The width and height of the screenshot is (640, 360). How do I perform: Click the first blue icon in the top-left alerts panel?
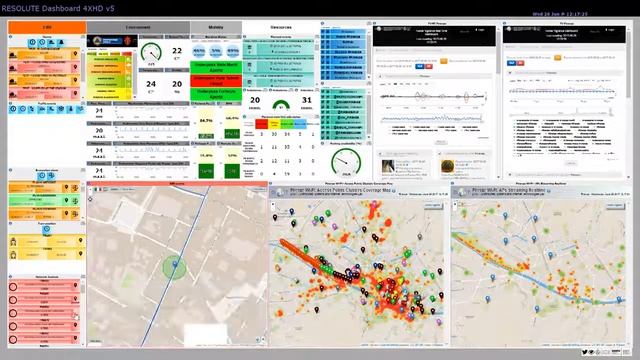click(32, 42)
